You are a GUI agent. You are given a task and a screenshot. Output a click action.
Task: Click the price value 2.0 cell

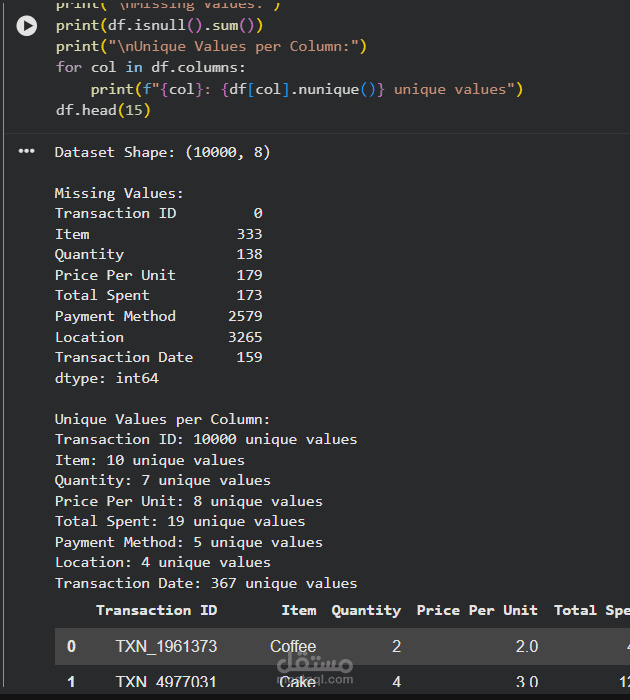pyautogui.click(x=526, y=647)
